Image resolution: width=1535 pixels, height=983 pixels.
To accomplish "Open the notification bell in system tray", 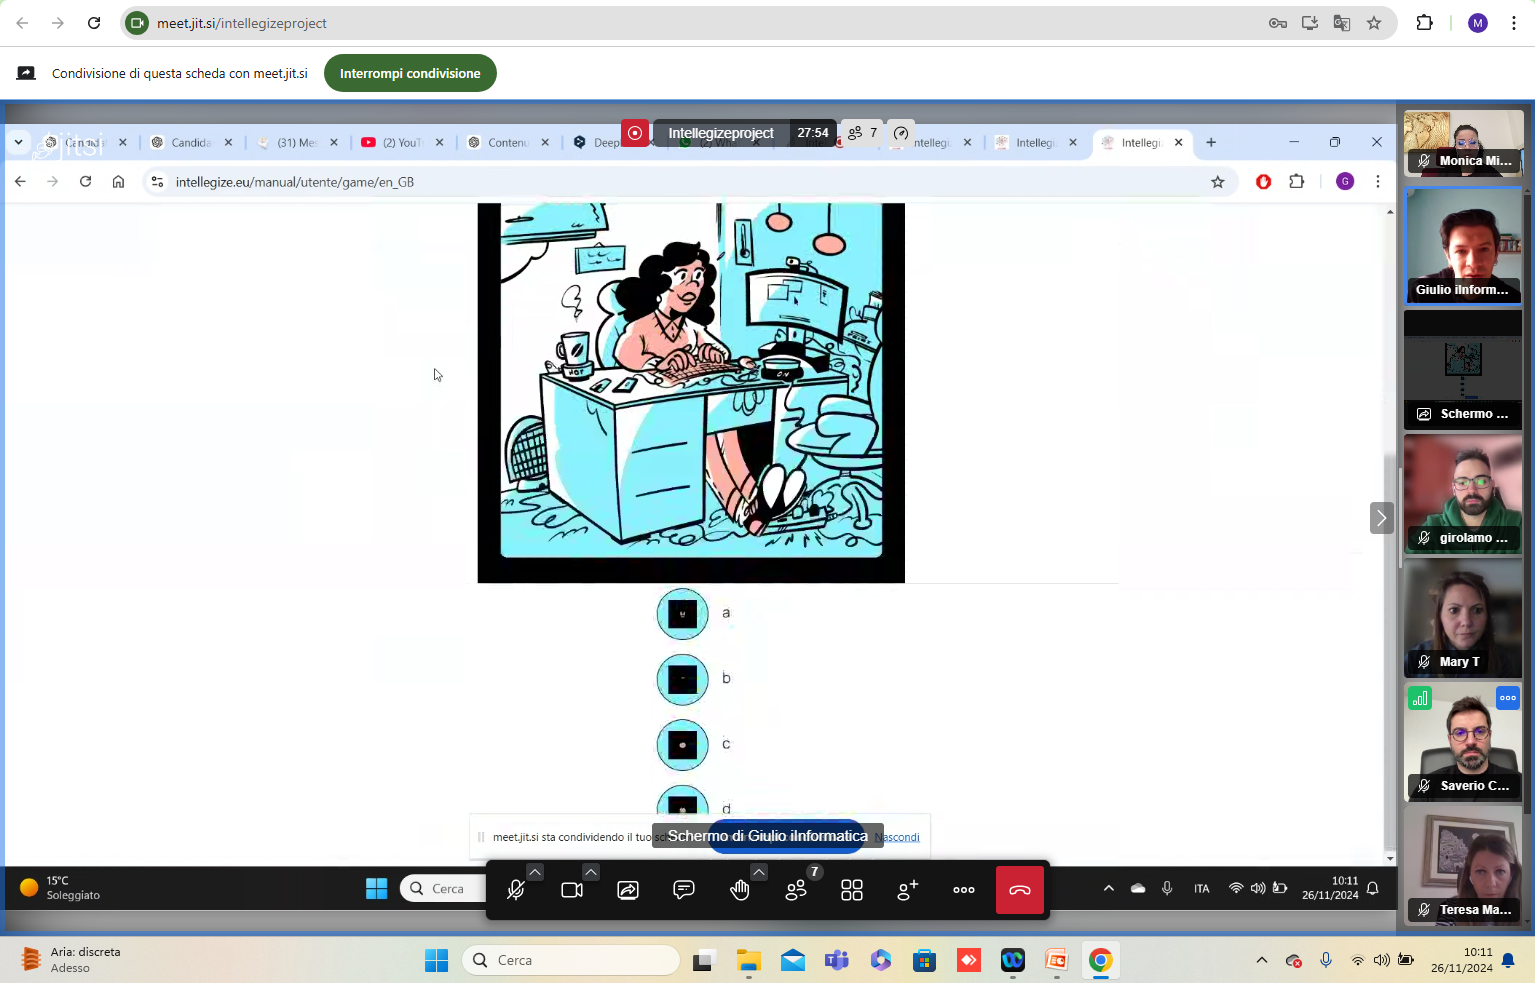I will [x=1509, y=960].
